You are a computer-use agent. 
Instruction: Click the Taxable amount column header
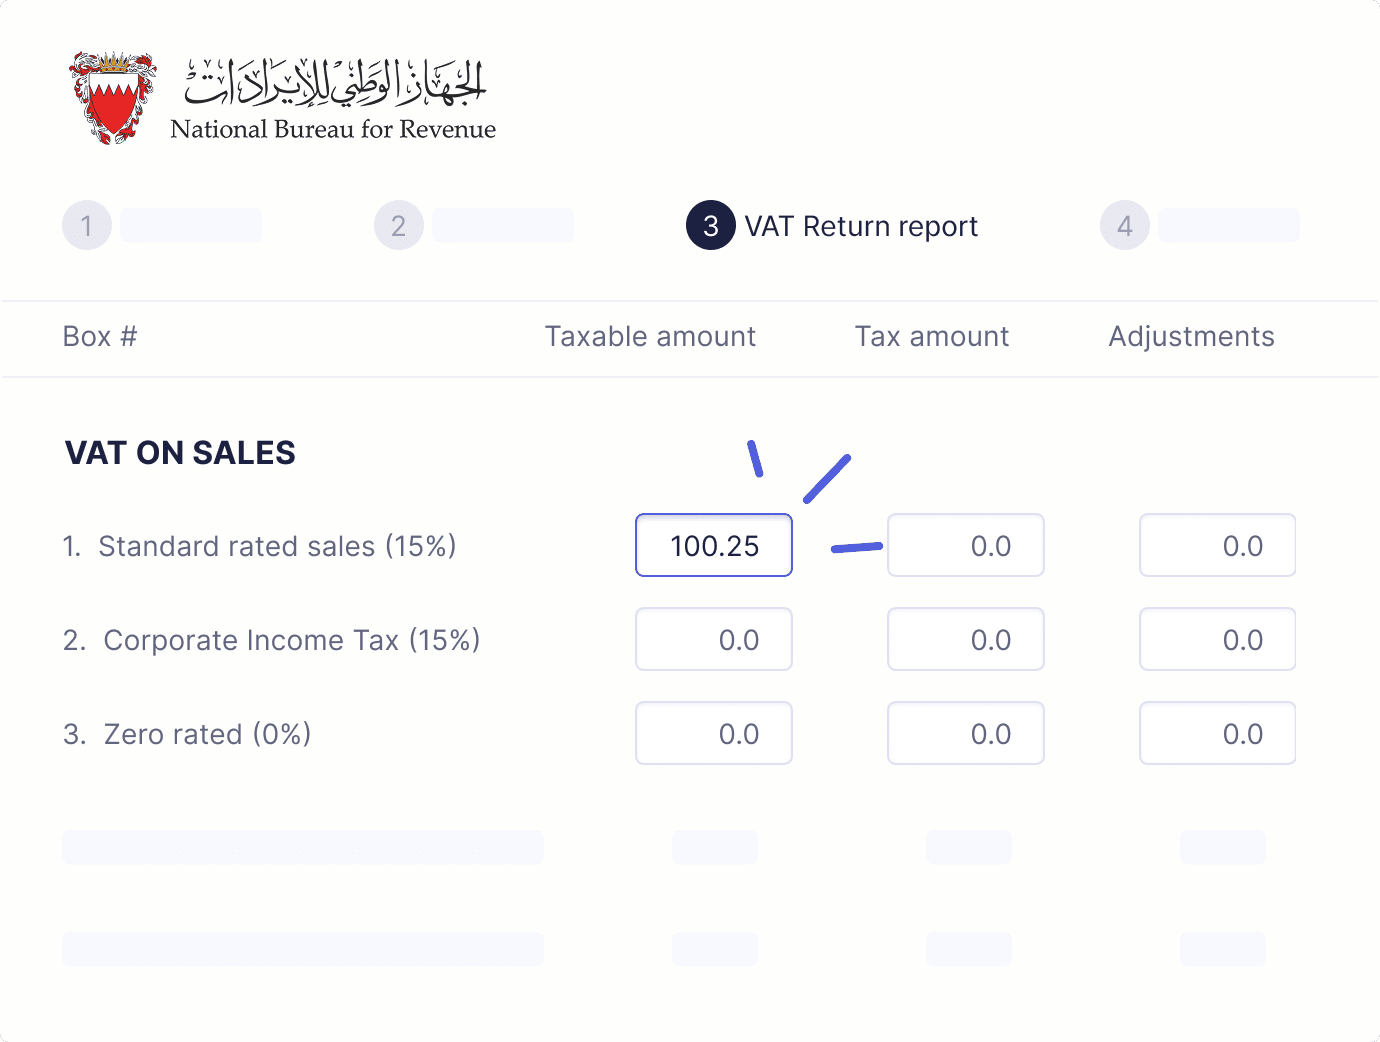coord(650,337)
